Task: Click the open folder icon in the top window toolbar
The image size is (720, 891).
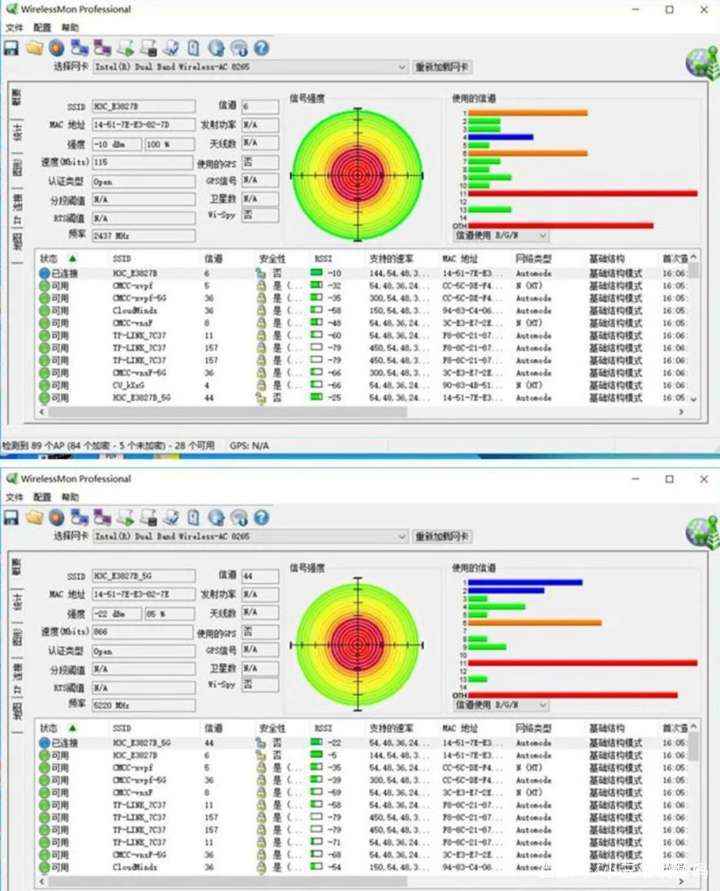Action: tap(34, 47)
